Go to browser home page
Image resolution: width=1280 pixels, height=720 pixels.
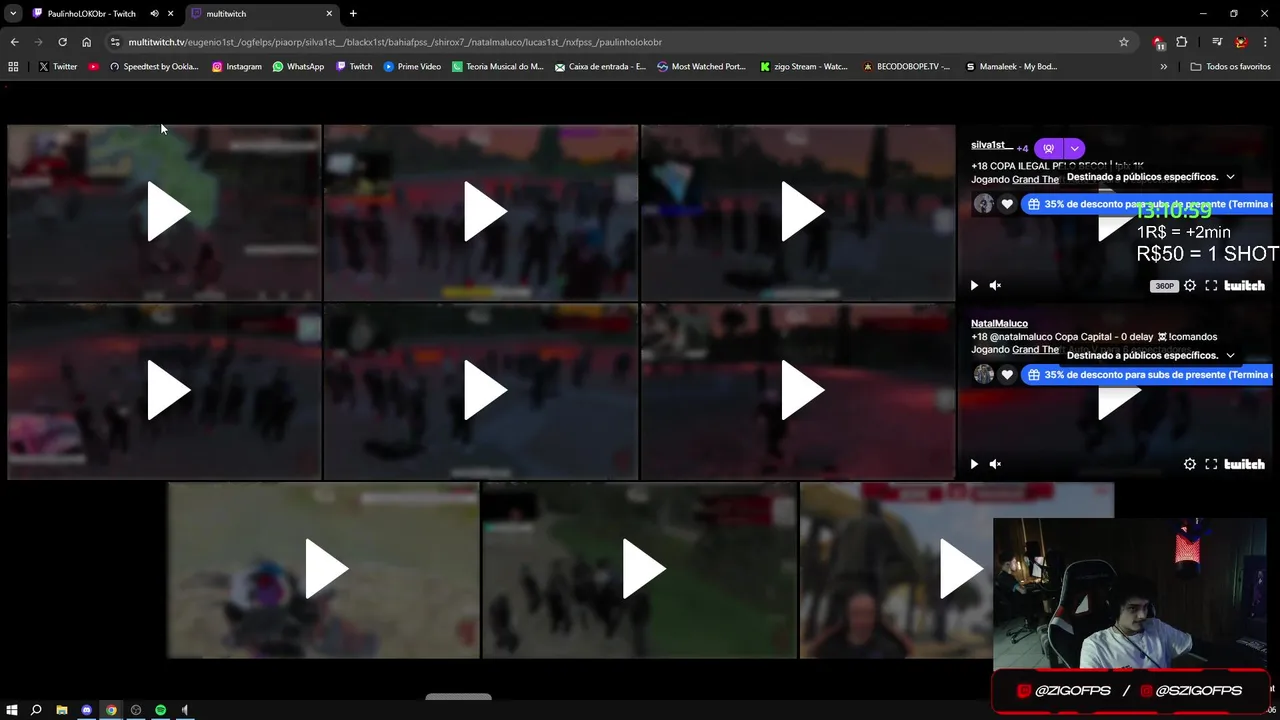pos(86,42)
